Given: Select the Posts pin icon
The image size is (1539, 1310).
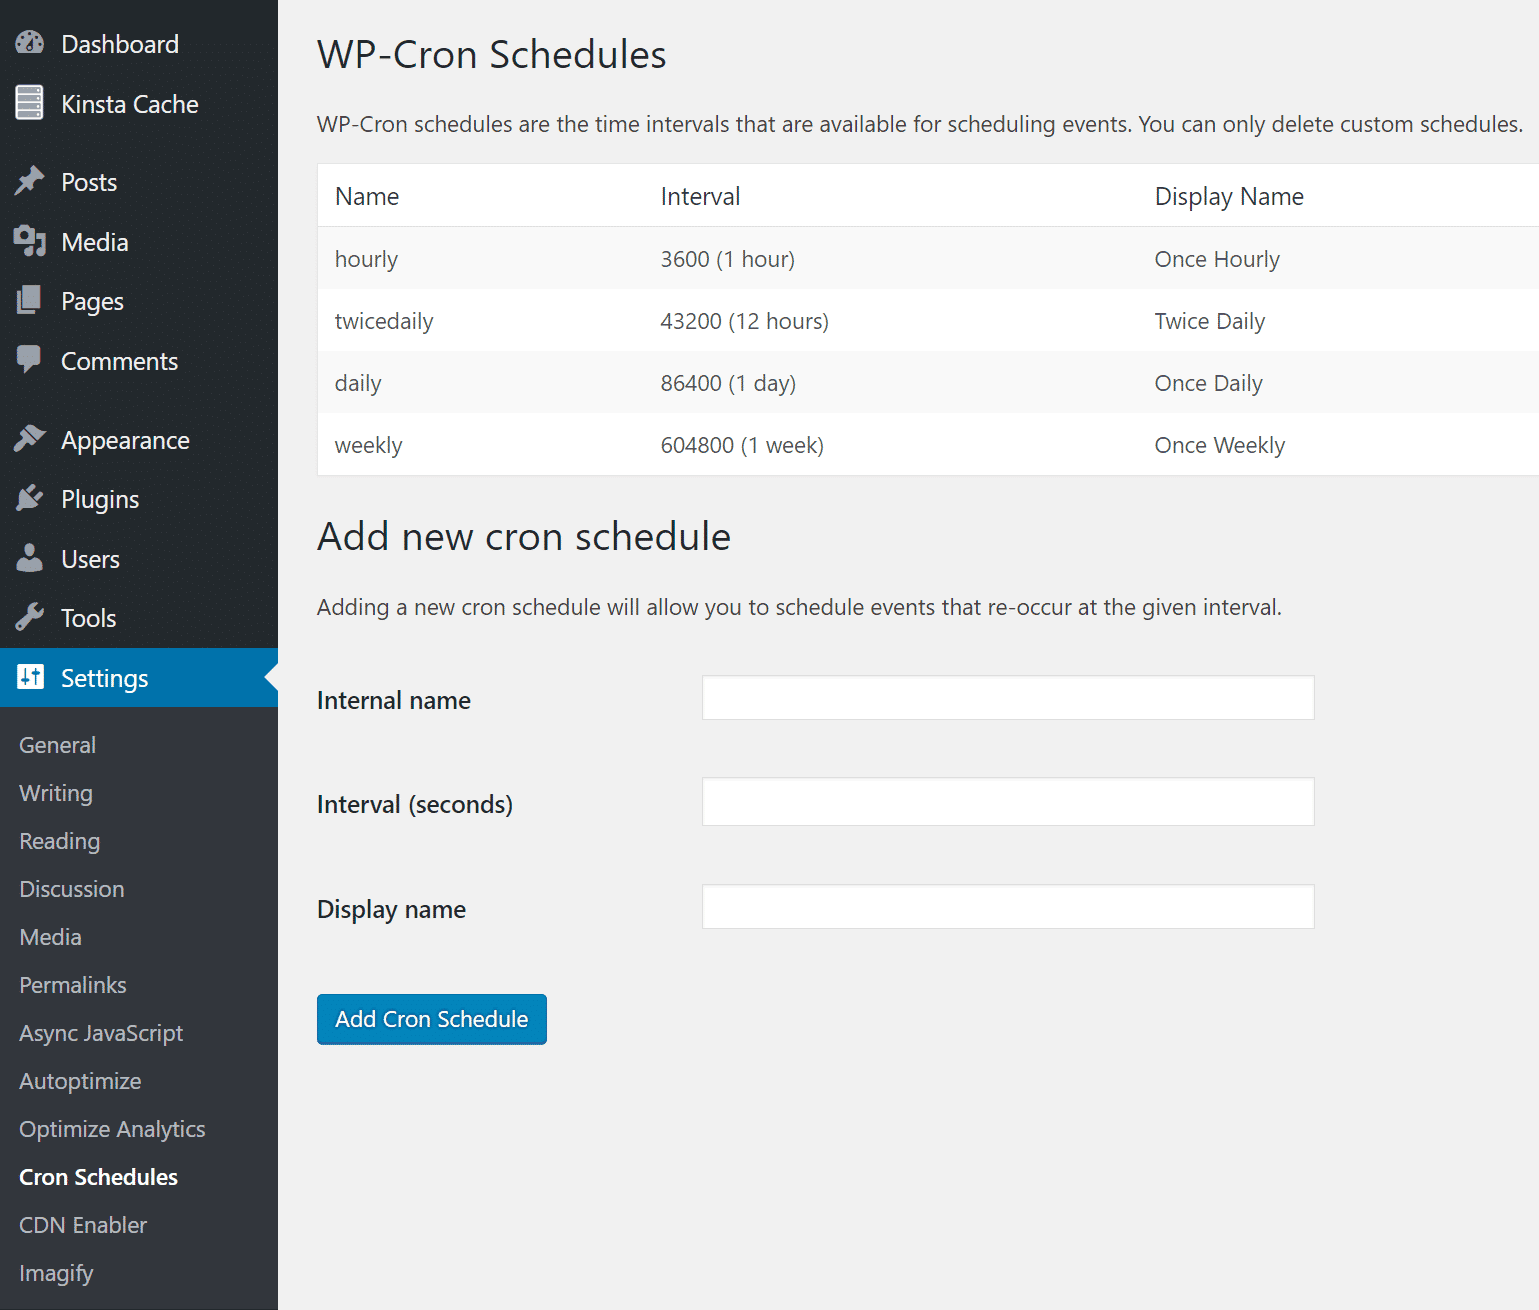Looking at the screenshot, I should pyautogui.click(x=29, y=181).
